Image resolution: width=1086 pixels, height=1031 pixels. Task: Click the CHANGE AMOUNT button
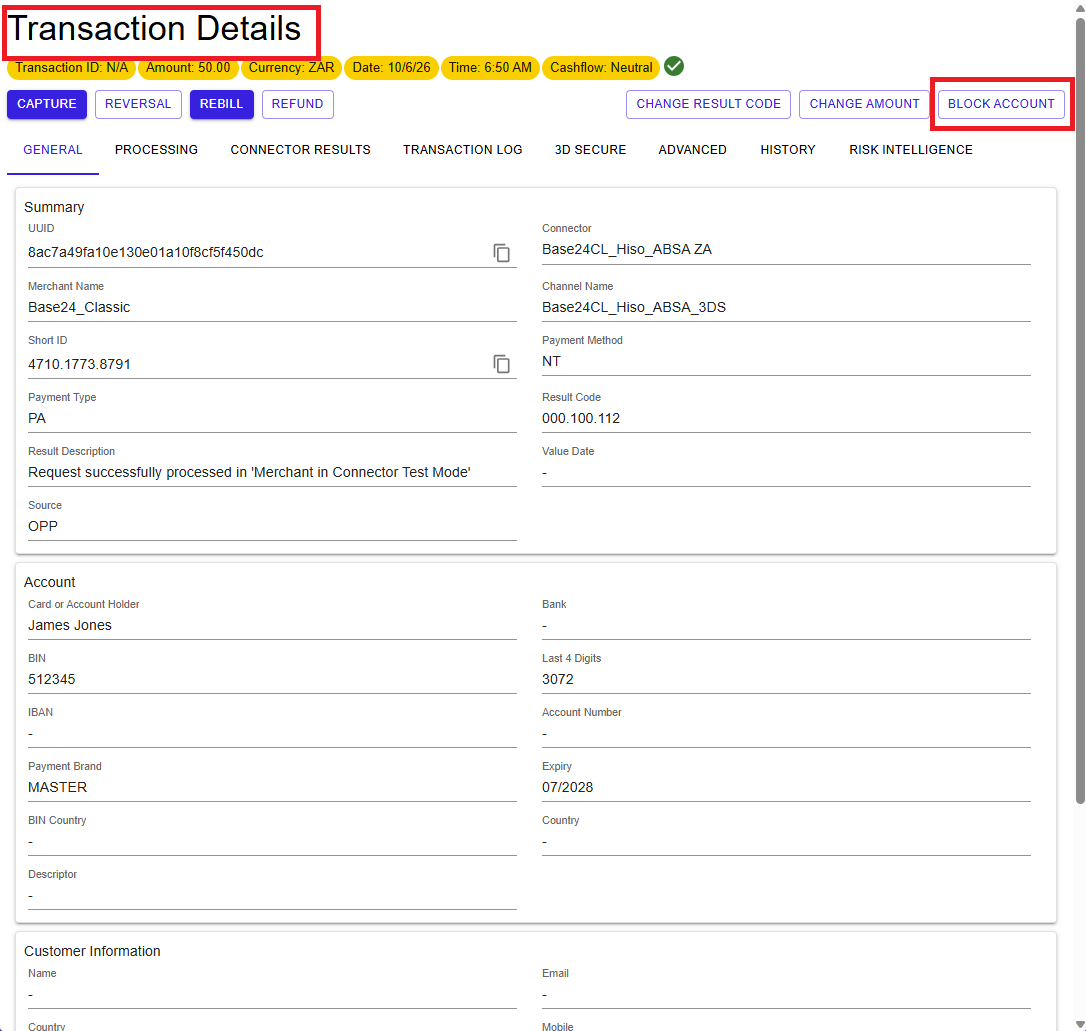click(864, 104)
